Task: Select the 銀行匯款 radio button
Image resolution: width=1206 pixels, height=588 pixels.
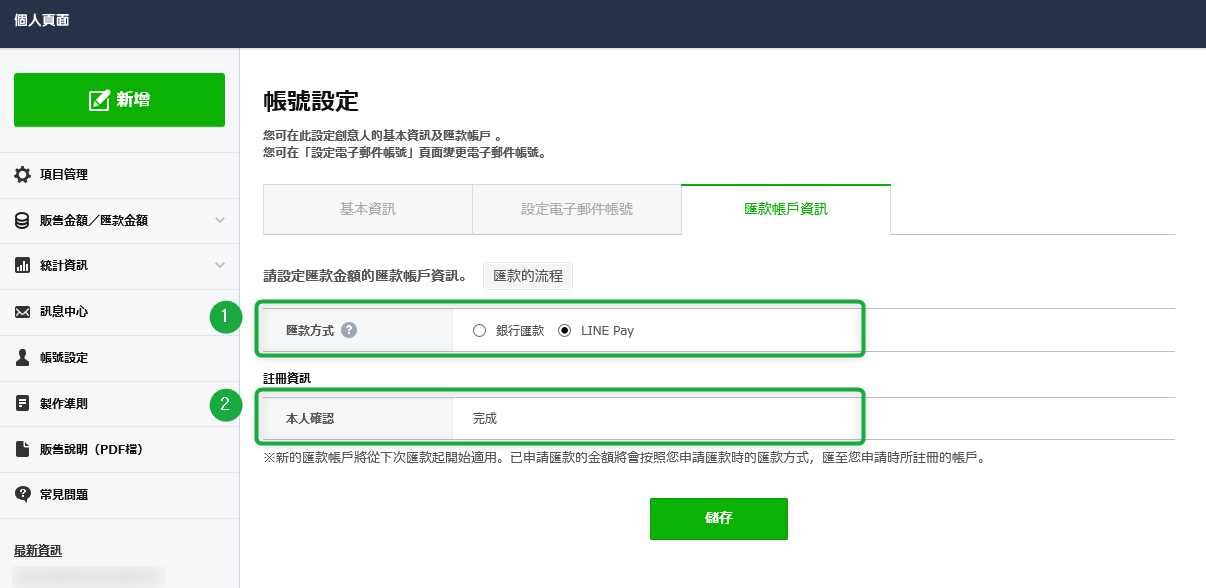Action: (x=478, y=330)
